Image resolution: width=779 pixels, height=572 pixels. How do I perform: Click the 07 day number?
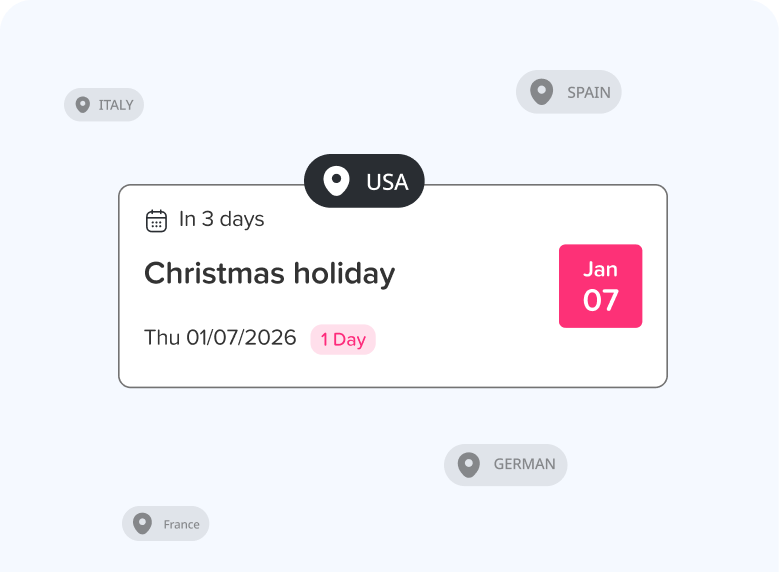[x=600, y=300]
